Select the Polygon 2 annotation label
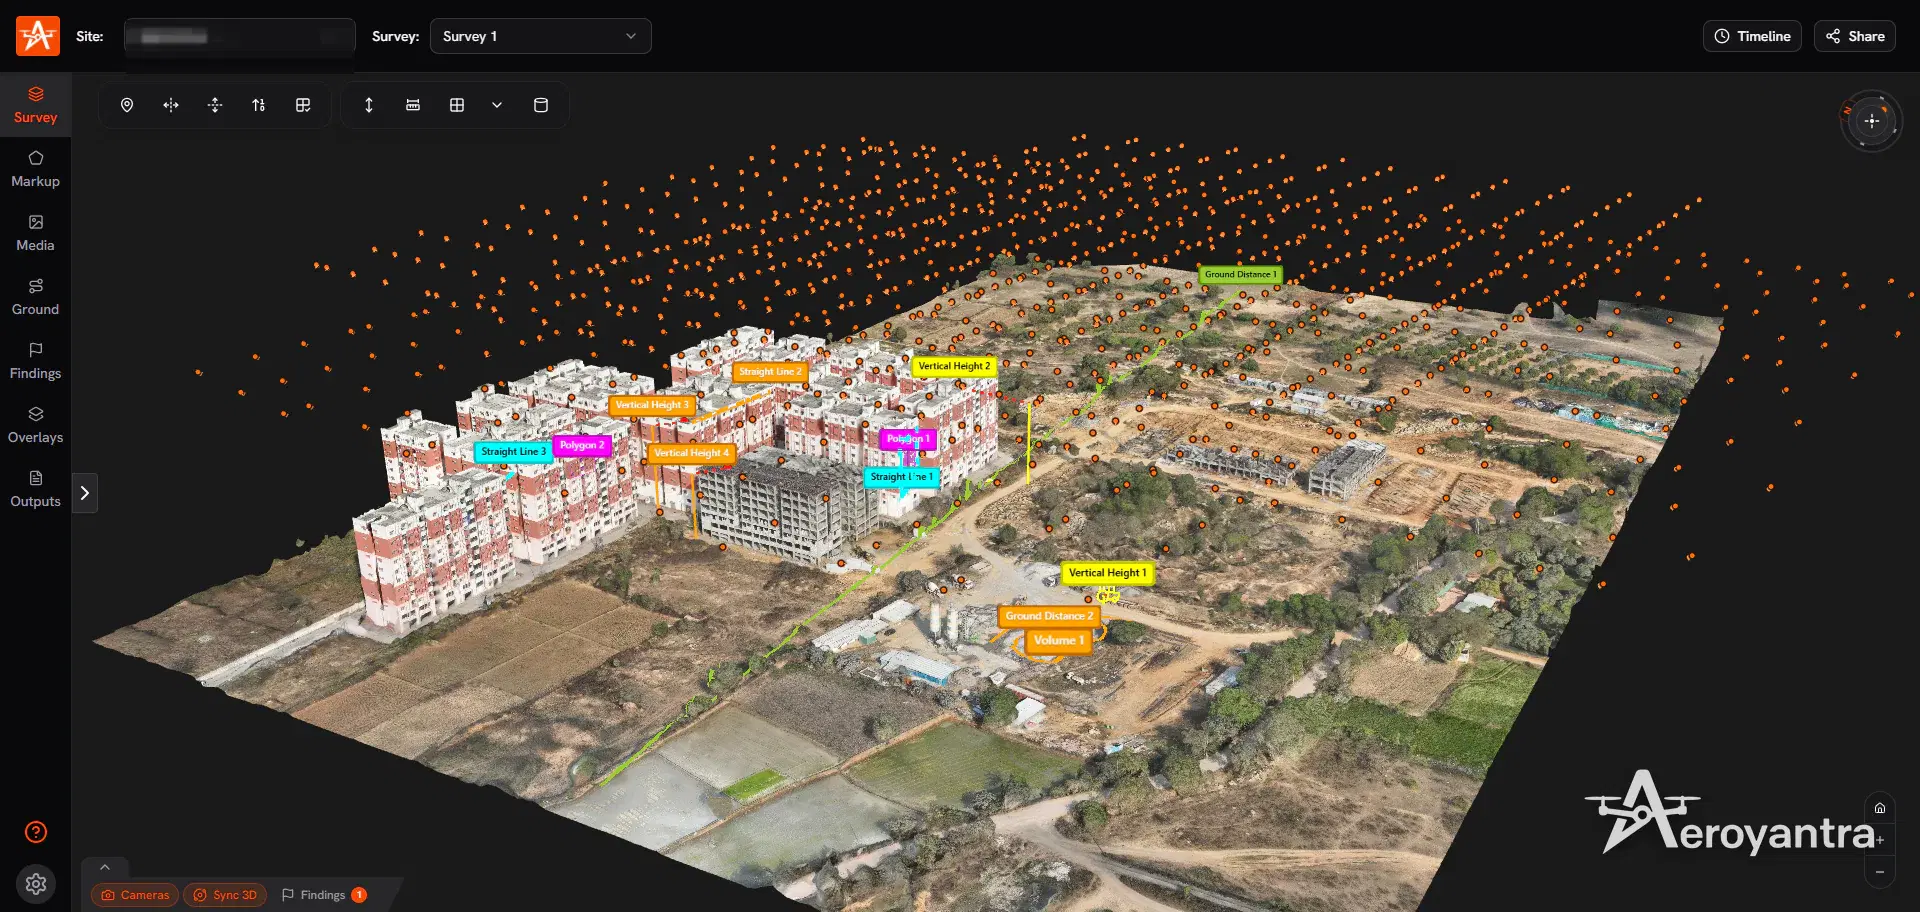The width and height of the screenshot is (1920, 912). tap(582, 445)
